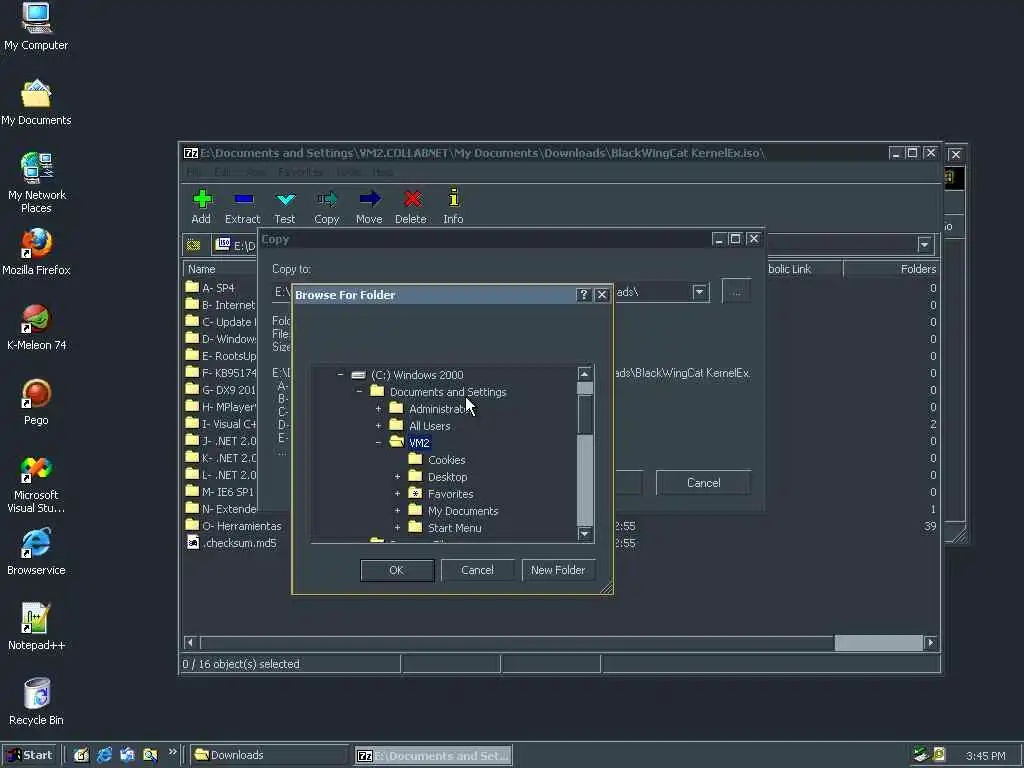Click folder tree scrollbar up arrow
Viewport: 1024px width, 768px height.
point(584,374)
